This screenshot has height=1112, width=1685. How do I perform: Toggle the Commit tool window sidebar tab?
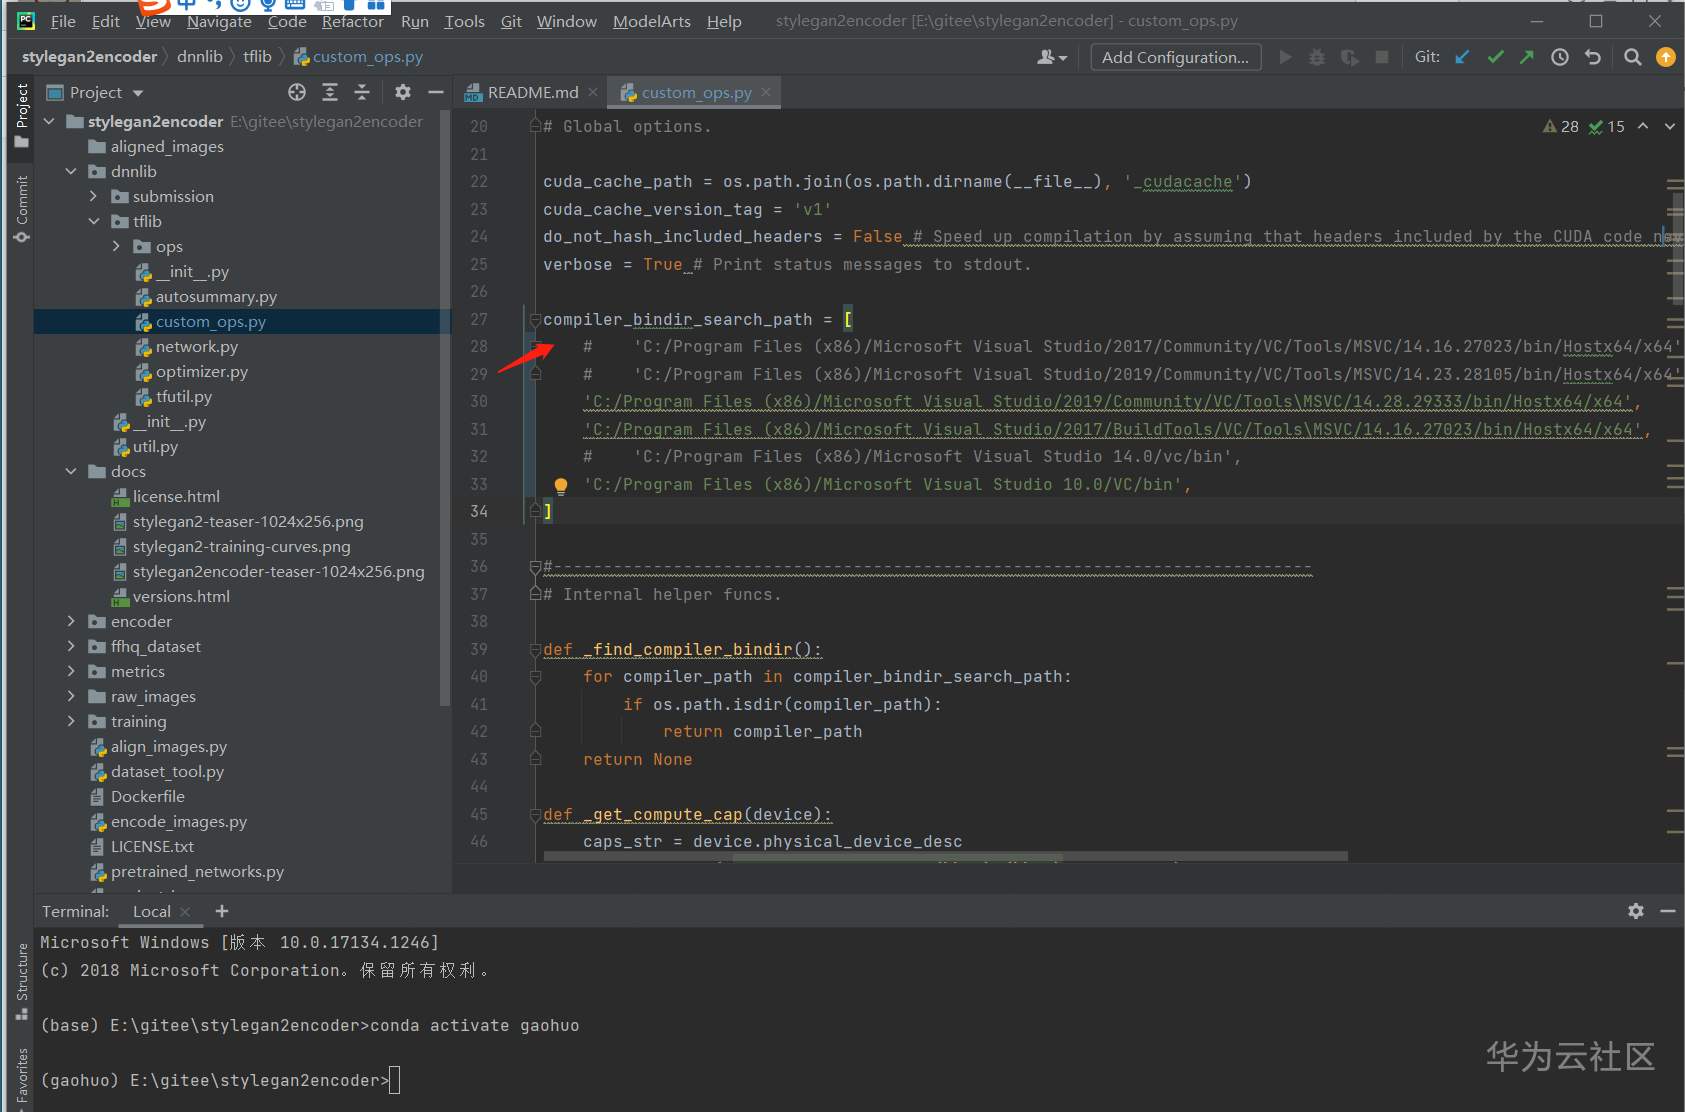21,208
